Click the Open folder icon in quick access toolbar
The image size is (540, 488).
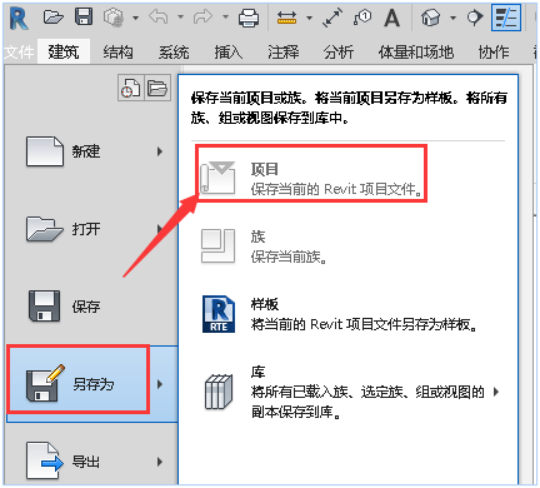[x=53, y=17]
